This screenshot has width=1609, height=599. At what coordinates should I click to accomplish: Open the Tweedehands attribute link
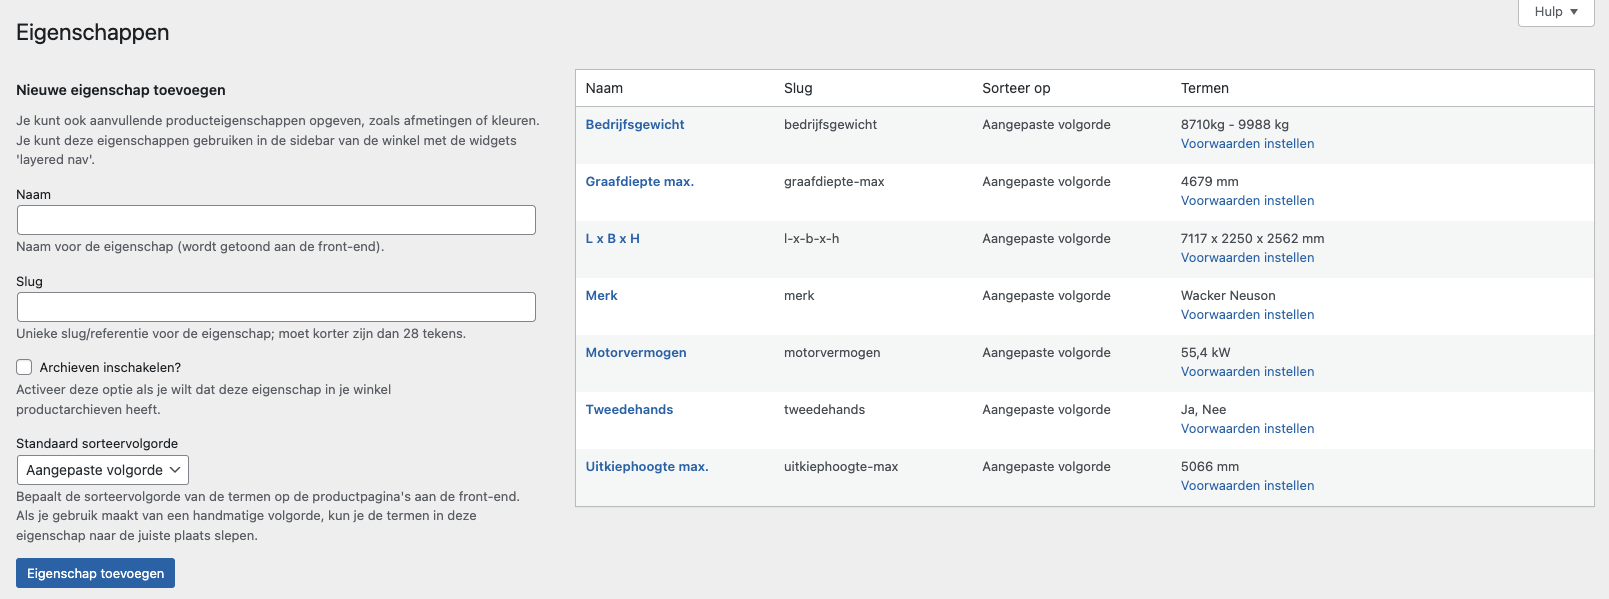pyautogui.click(x=629, y=410)
